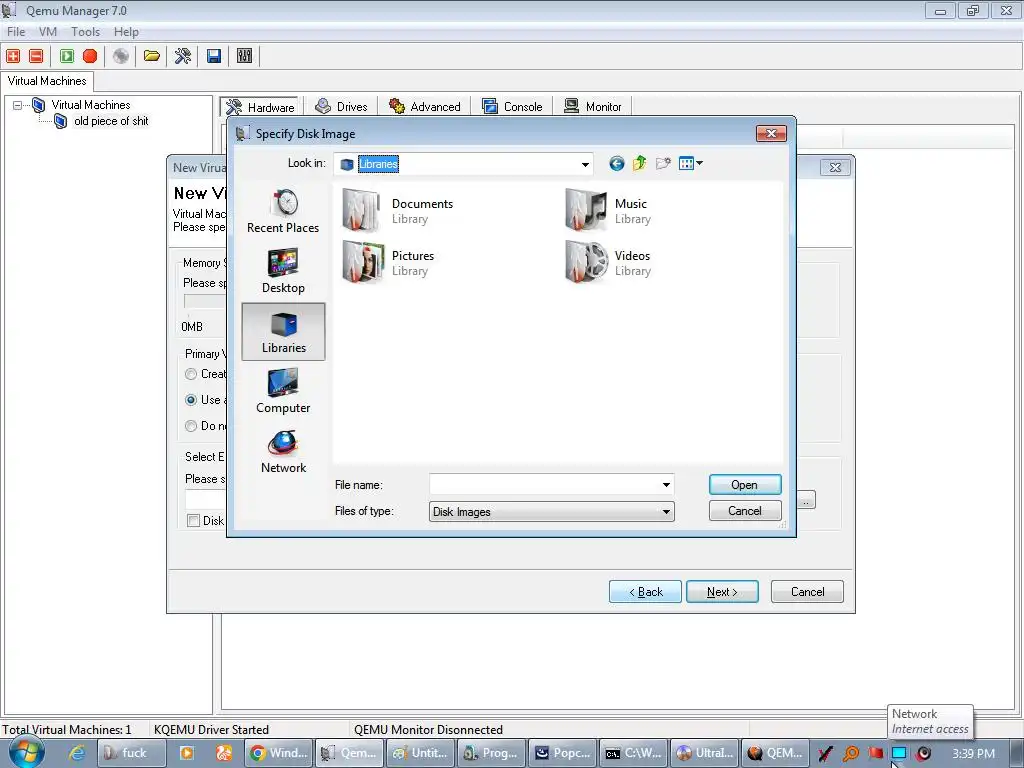The height and width of the screenshot is (768, 1024).
Task: Switch to the Console tab
Action: (x=513, y=106)
